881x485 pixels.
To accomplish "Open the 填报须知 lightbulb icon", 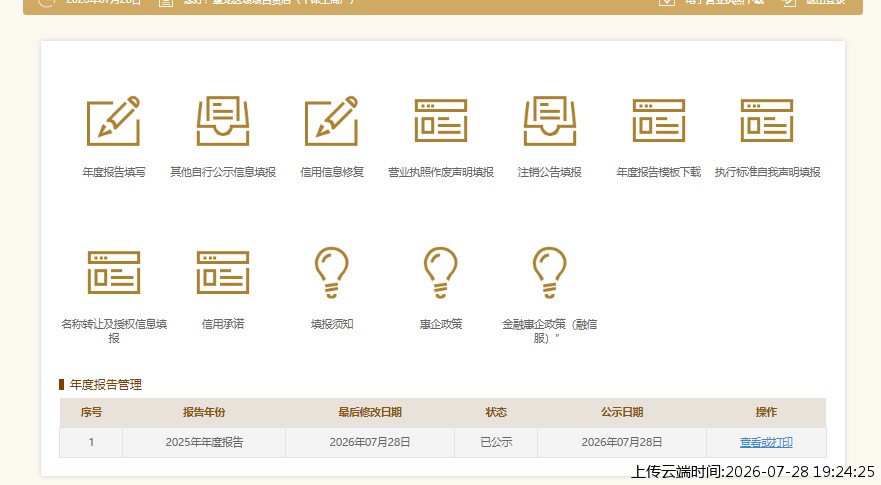I will click(x=331, y=273).
